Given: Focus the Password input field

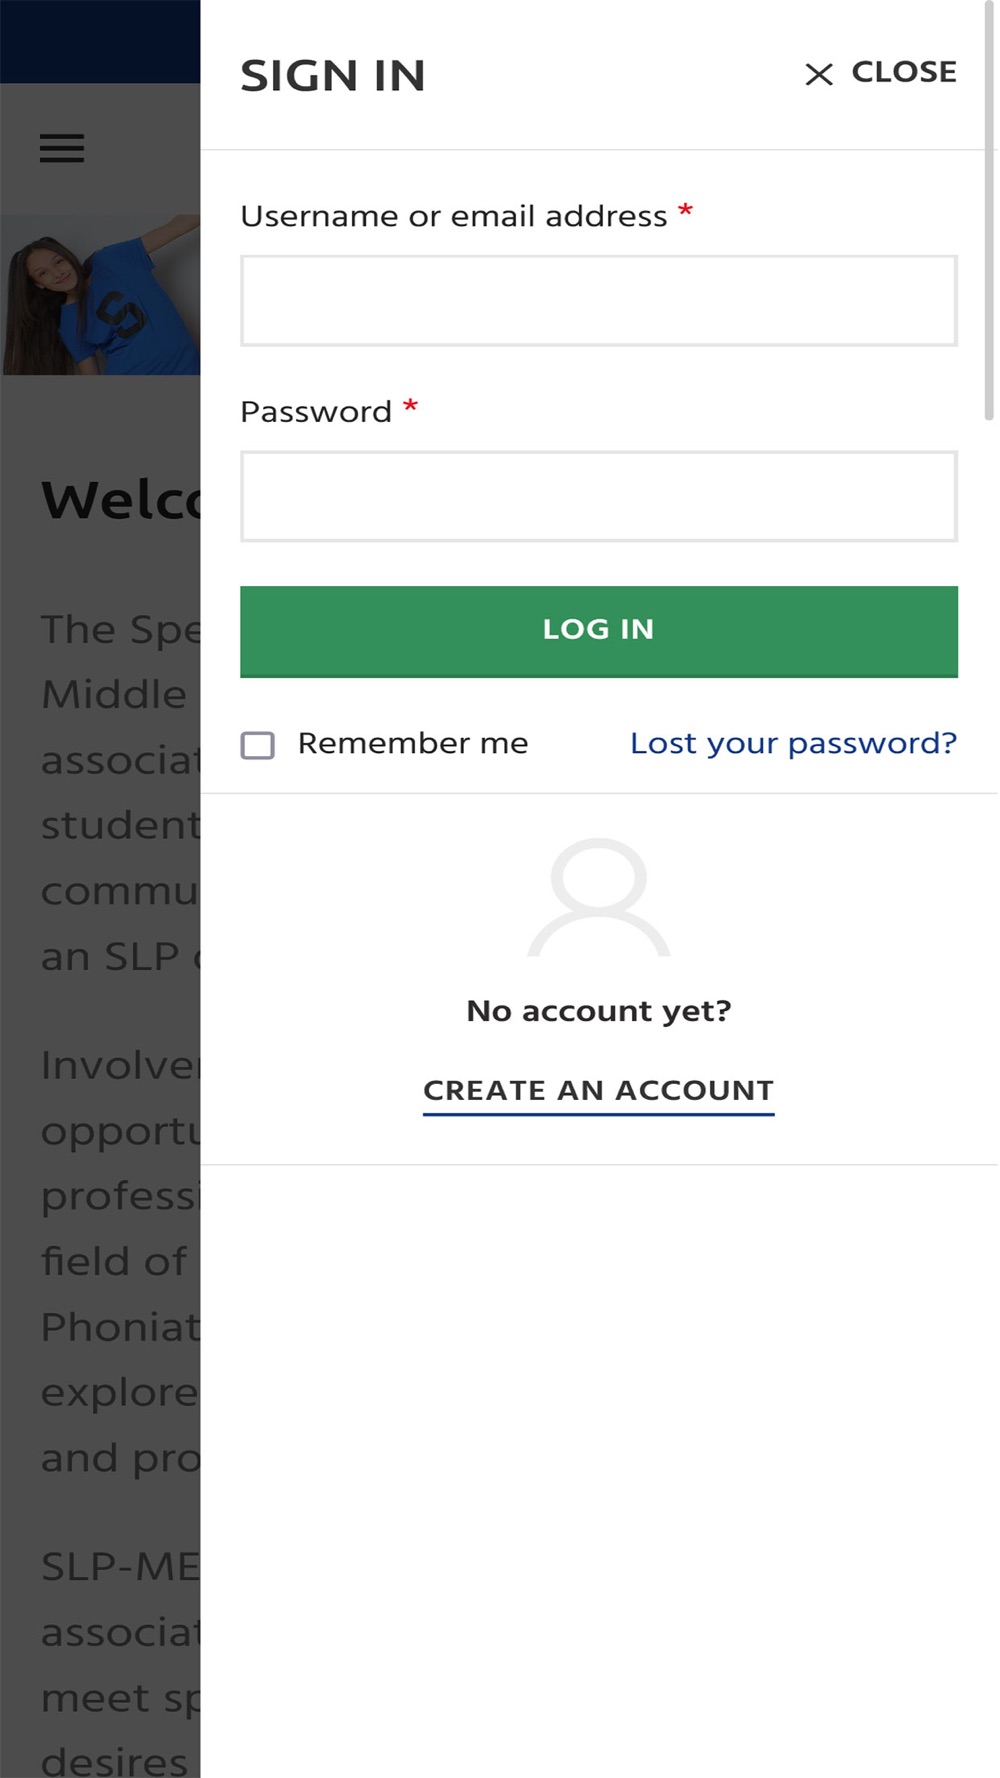Looking at the screenshot, I should [599, 496].
